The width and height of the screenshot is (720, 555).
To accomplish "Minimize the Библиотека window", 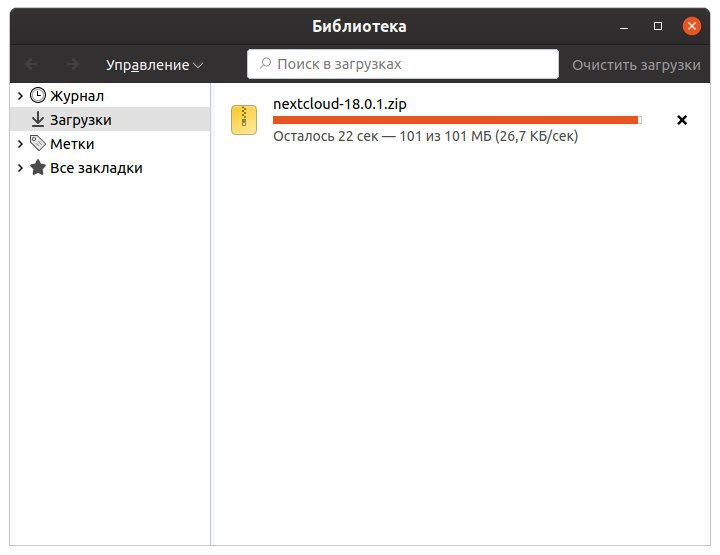I will (x=624, y=27).
